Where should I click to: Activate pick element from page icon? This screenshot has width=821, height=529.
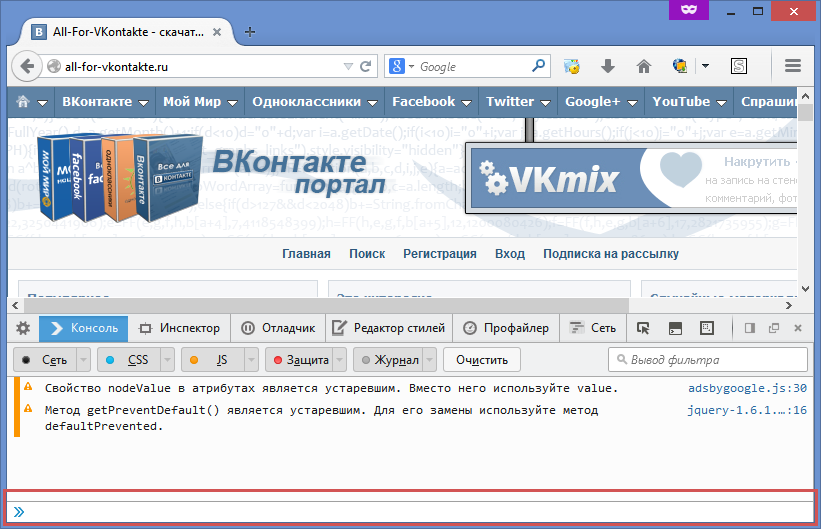pyautogui.click(x=643, y=328)
